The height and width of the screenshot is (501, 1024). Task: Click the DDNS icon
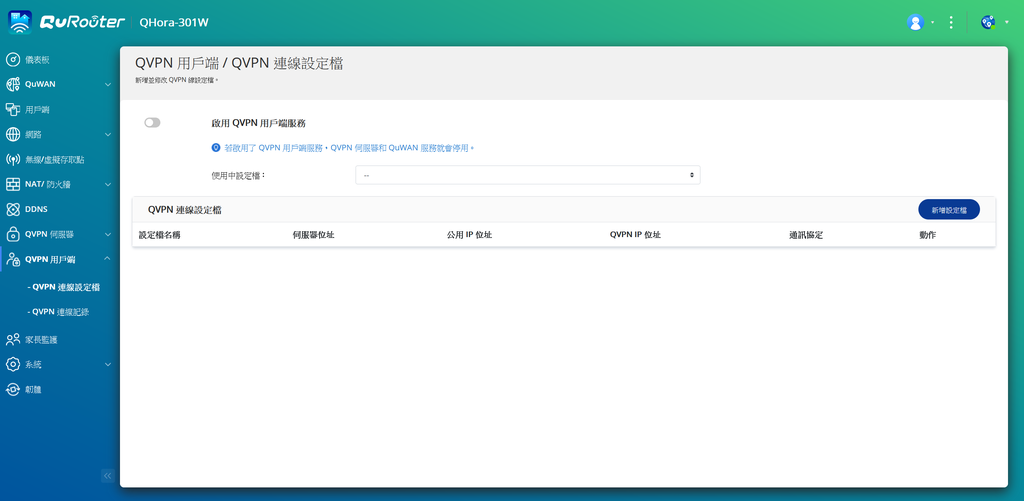(x=12, y=209)
